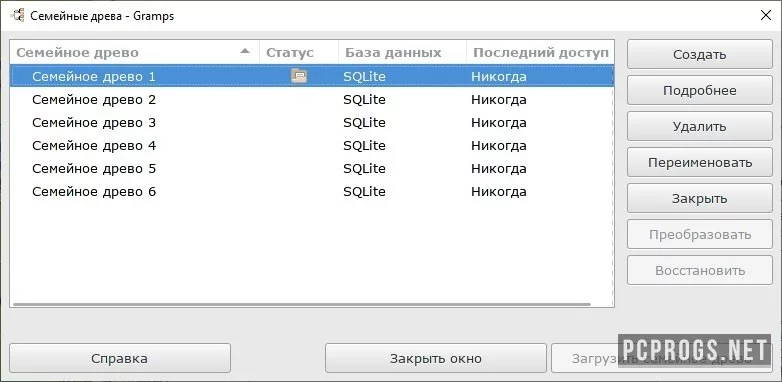
Task: Open Подробнее for the selected tree
Action: click(699, 90)
